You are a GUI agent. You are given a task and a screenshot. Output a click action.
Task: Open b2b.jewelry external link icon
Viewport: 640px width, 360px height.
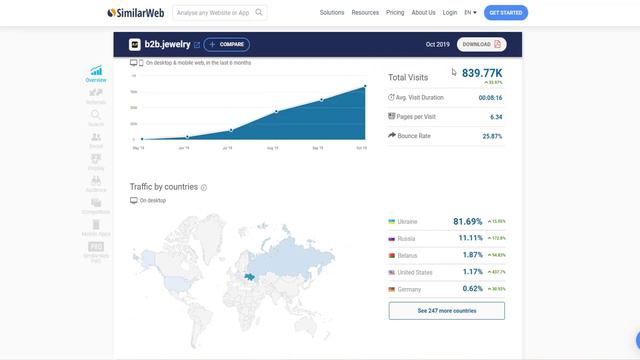coord(197,45)
